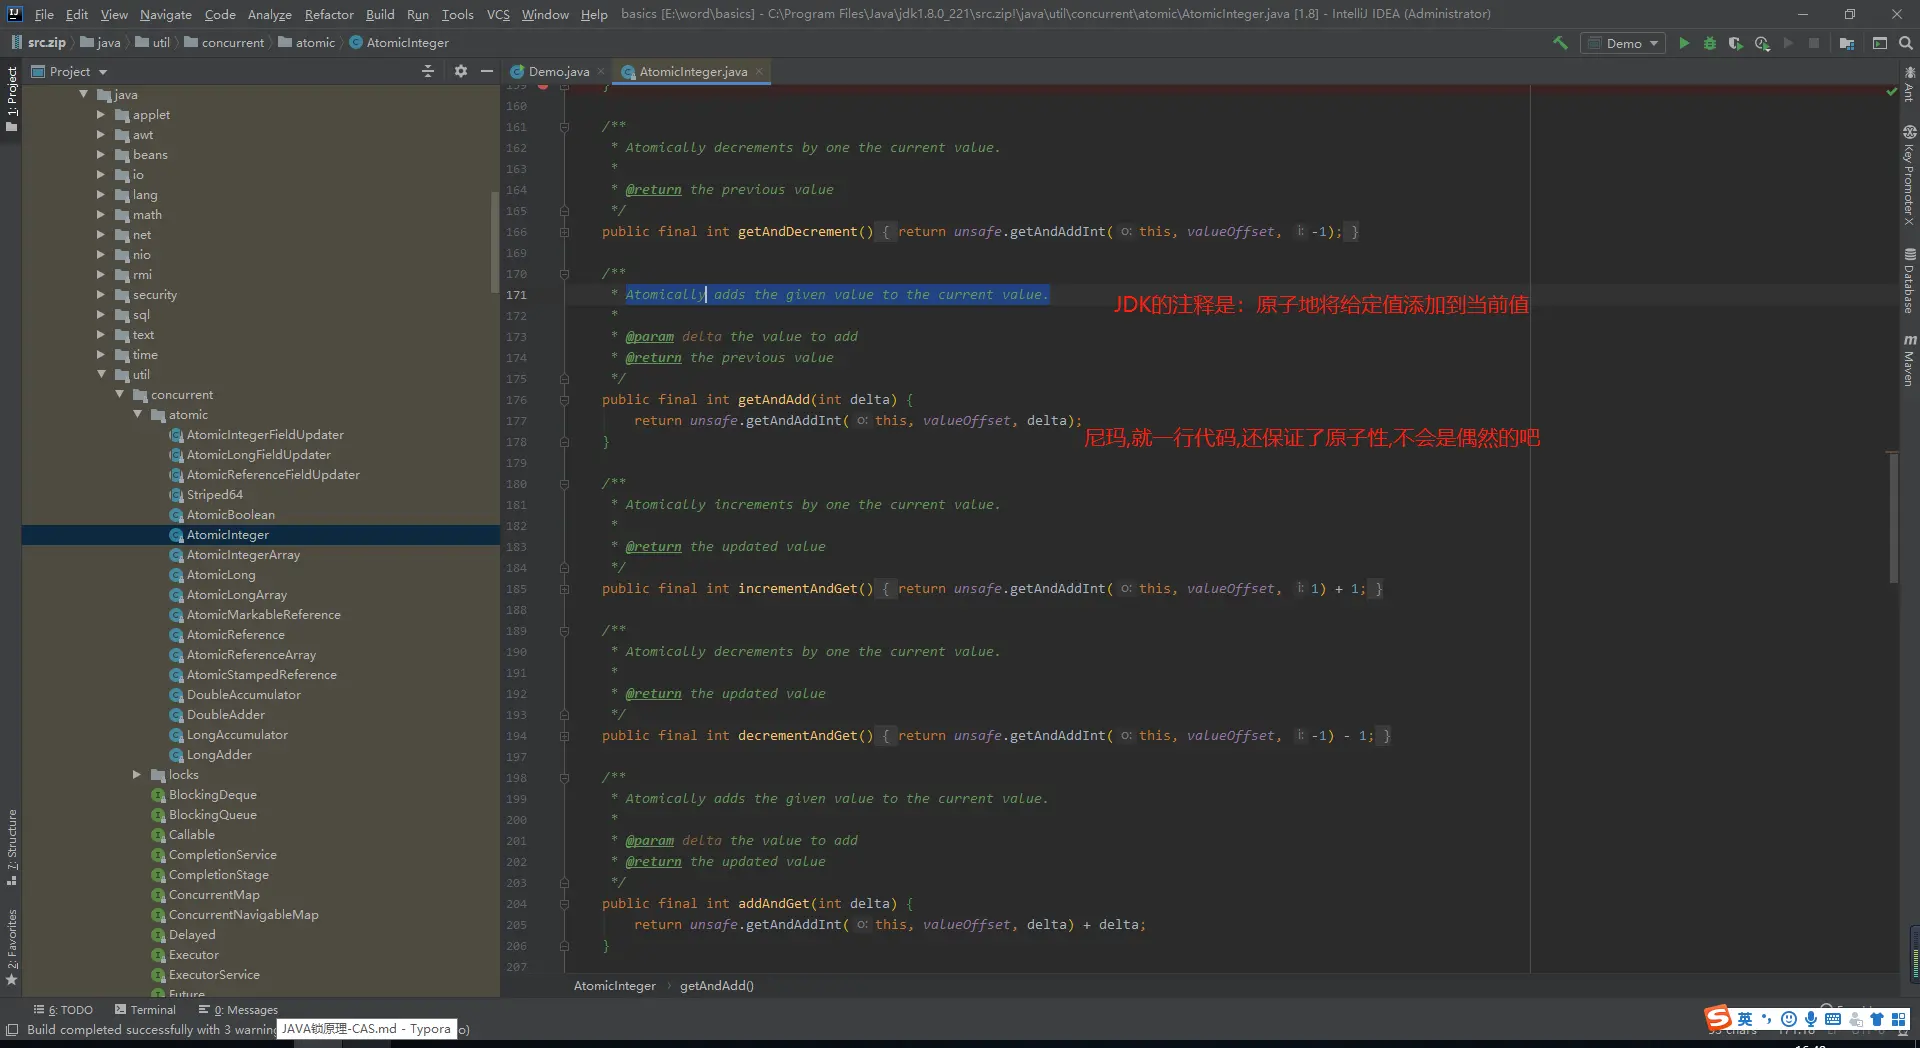Expand folded incrementAndGet method body

tap(565, 588)
